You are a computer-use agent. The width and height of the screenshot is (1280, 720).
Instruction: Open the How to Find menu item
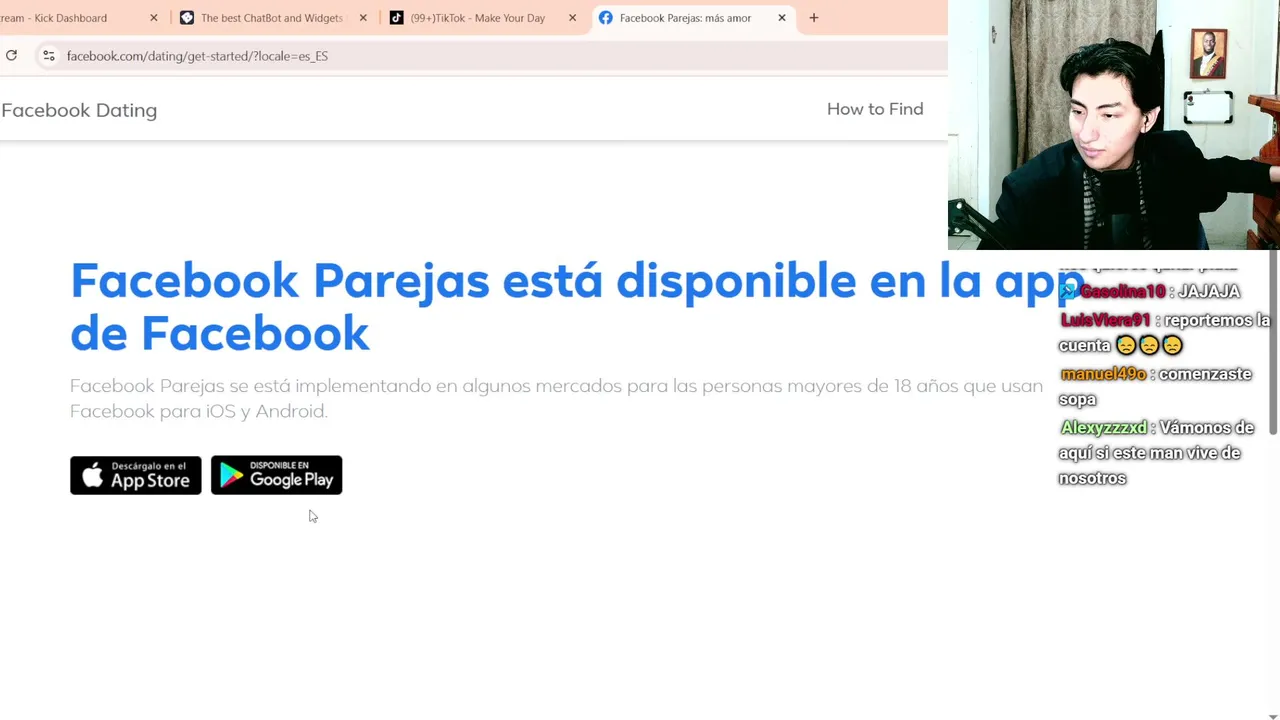[x=875, y=109]
